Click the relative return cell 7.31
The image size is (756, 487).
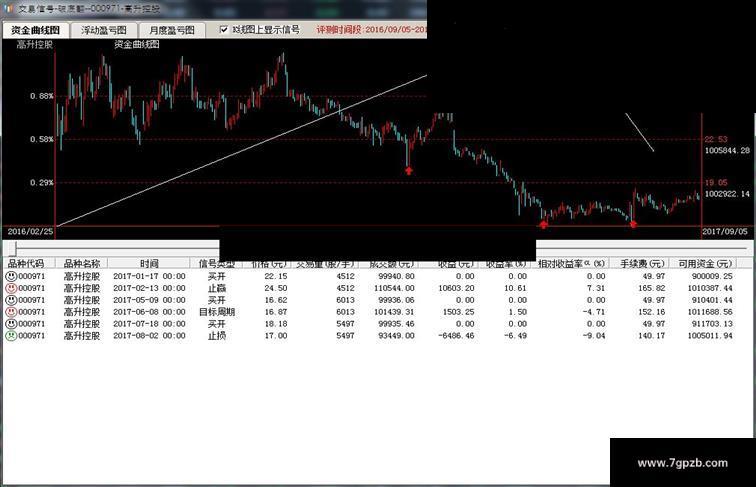coord(596,288)
